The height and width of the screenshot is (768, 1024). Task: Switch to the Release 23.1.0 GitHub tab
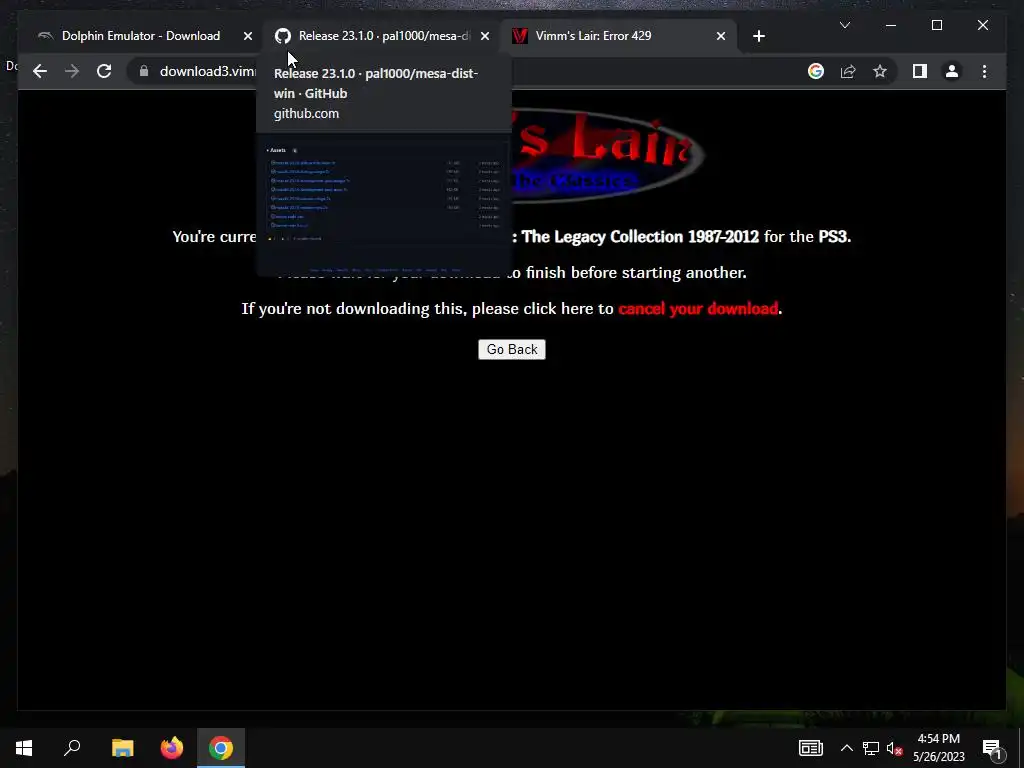[383, 36]
